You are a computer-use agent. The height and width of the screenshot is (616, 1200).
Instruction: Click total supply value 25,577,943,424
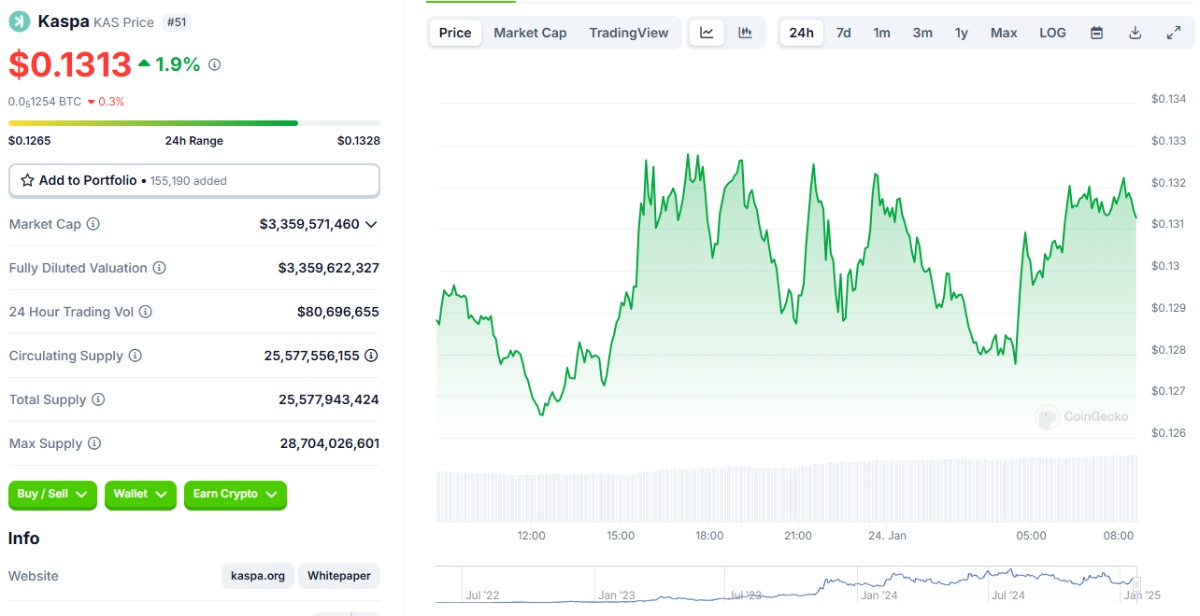[329, 400]
